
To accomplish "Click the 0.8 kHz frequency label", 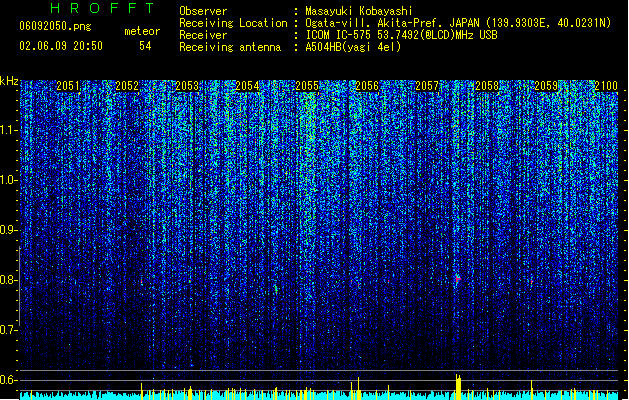I will (x=8, y=280).
